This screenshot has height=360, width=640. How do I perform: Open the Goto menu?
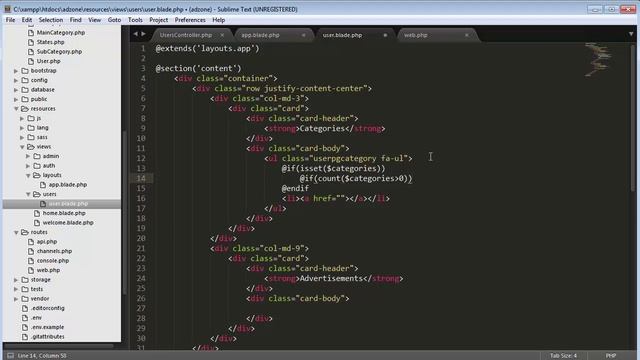coord(114,20)
